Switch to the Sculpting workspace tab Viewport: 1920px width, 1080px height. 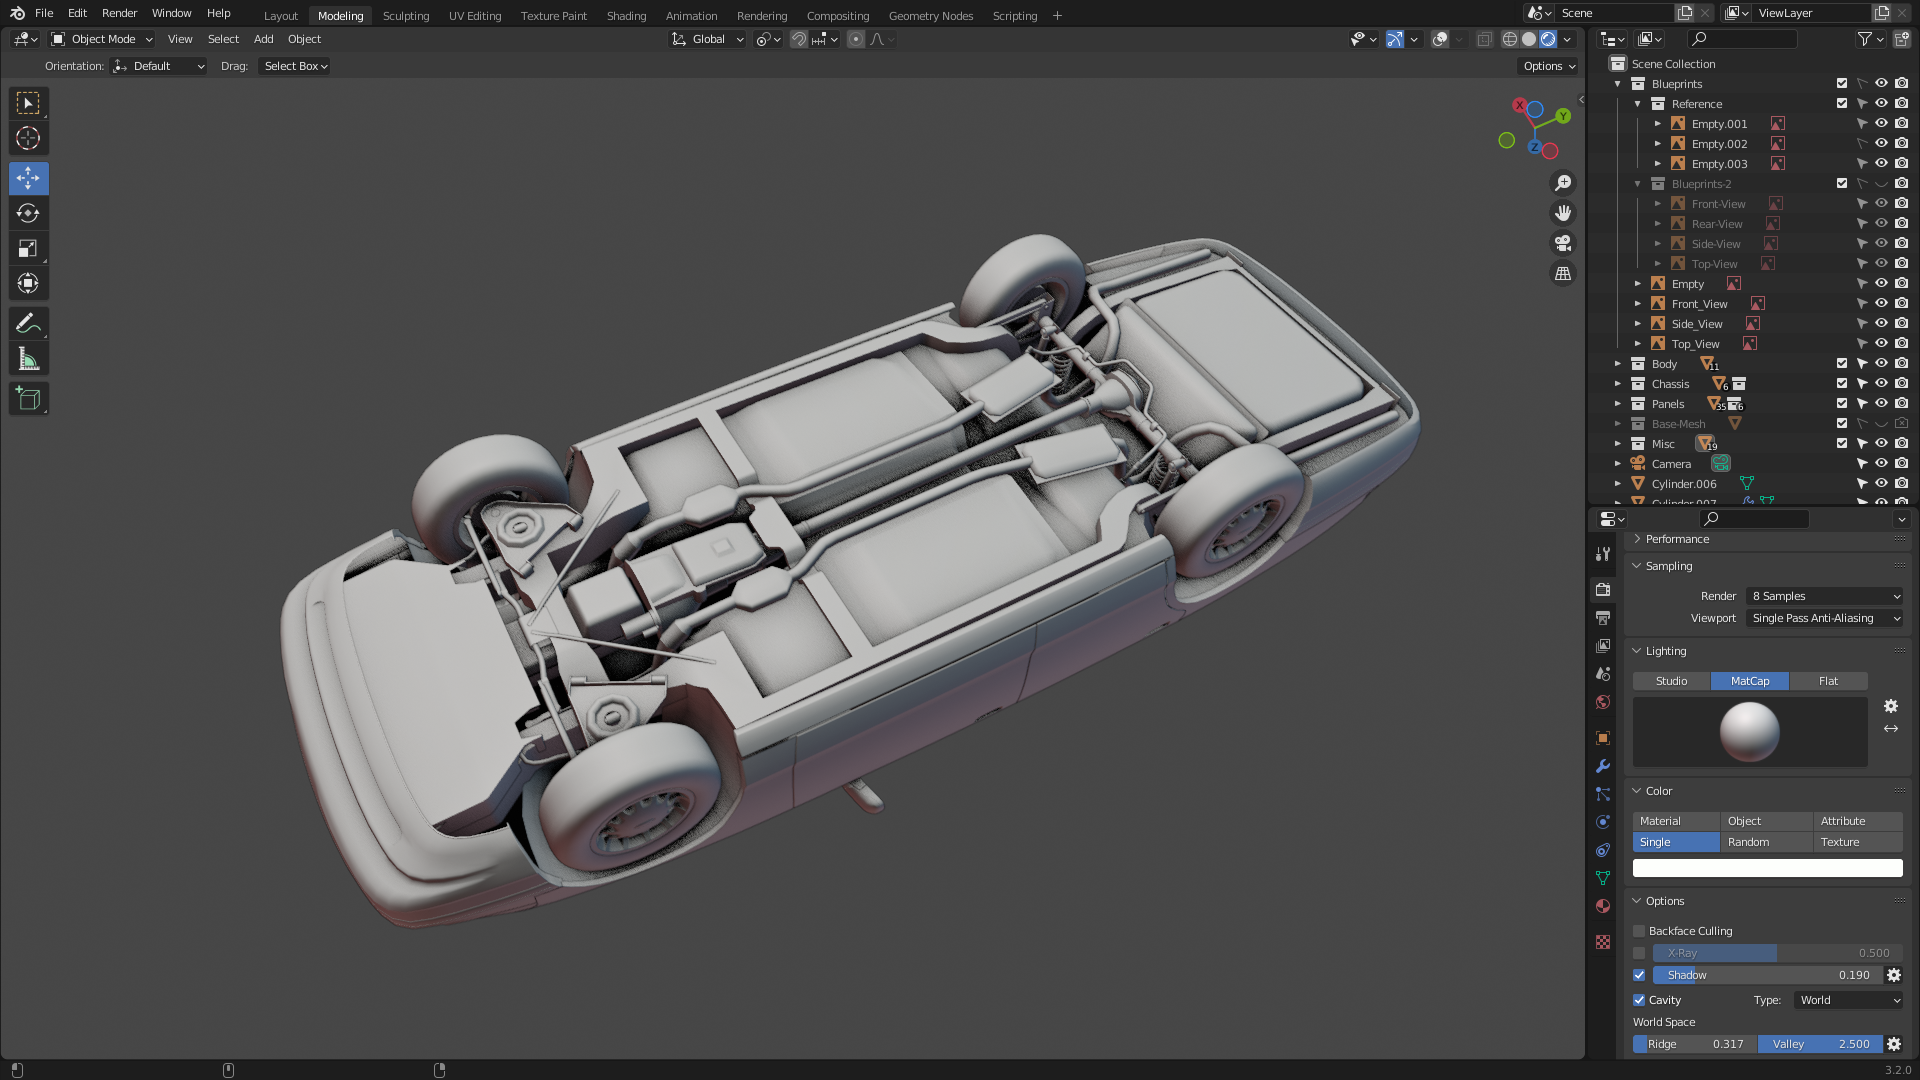pos(405,16)
